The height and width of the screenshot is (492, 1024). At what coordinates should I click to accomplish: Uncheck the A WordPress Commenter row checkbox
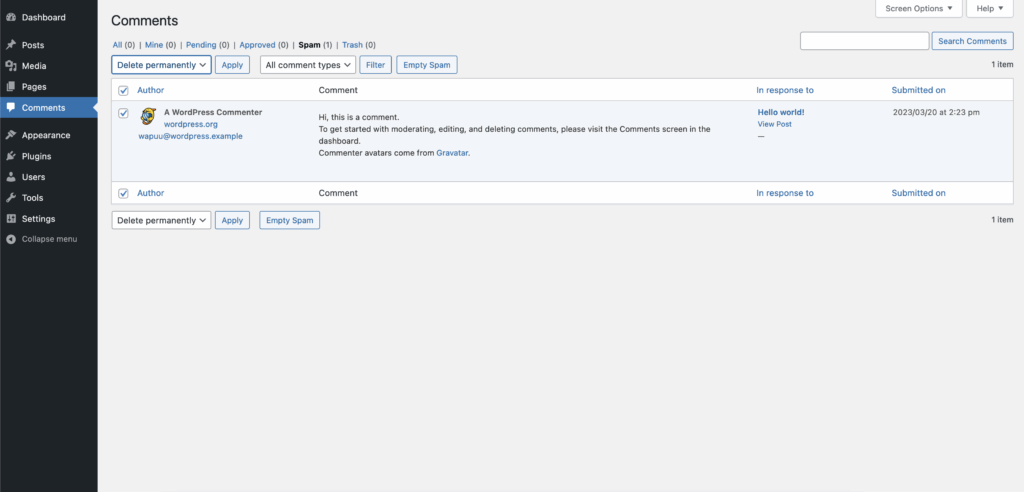pos(123,113)
